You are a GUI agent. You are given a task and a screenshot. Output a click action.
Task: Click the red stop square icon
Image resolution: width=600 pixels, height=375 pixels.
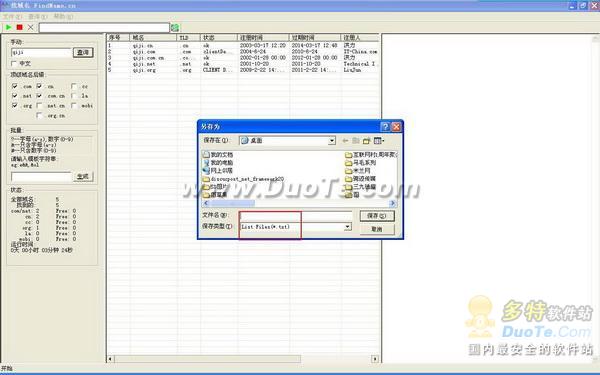pyautogui.click(x=20, y=27)
